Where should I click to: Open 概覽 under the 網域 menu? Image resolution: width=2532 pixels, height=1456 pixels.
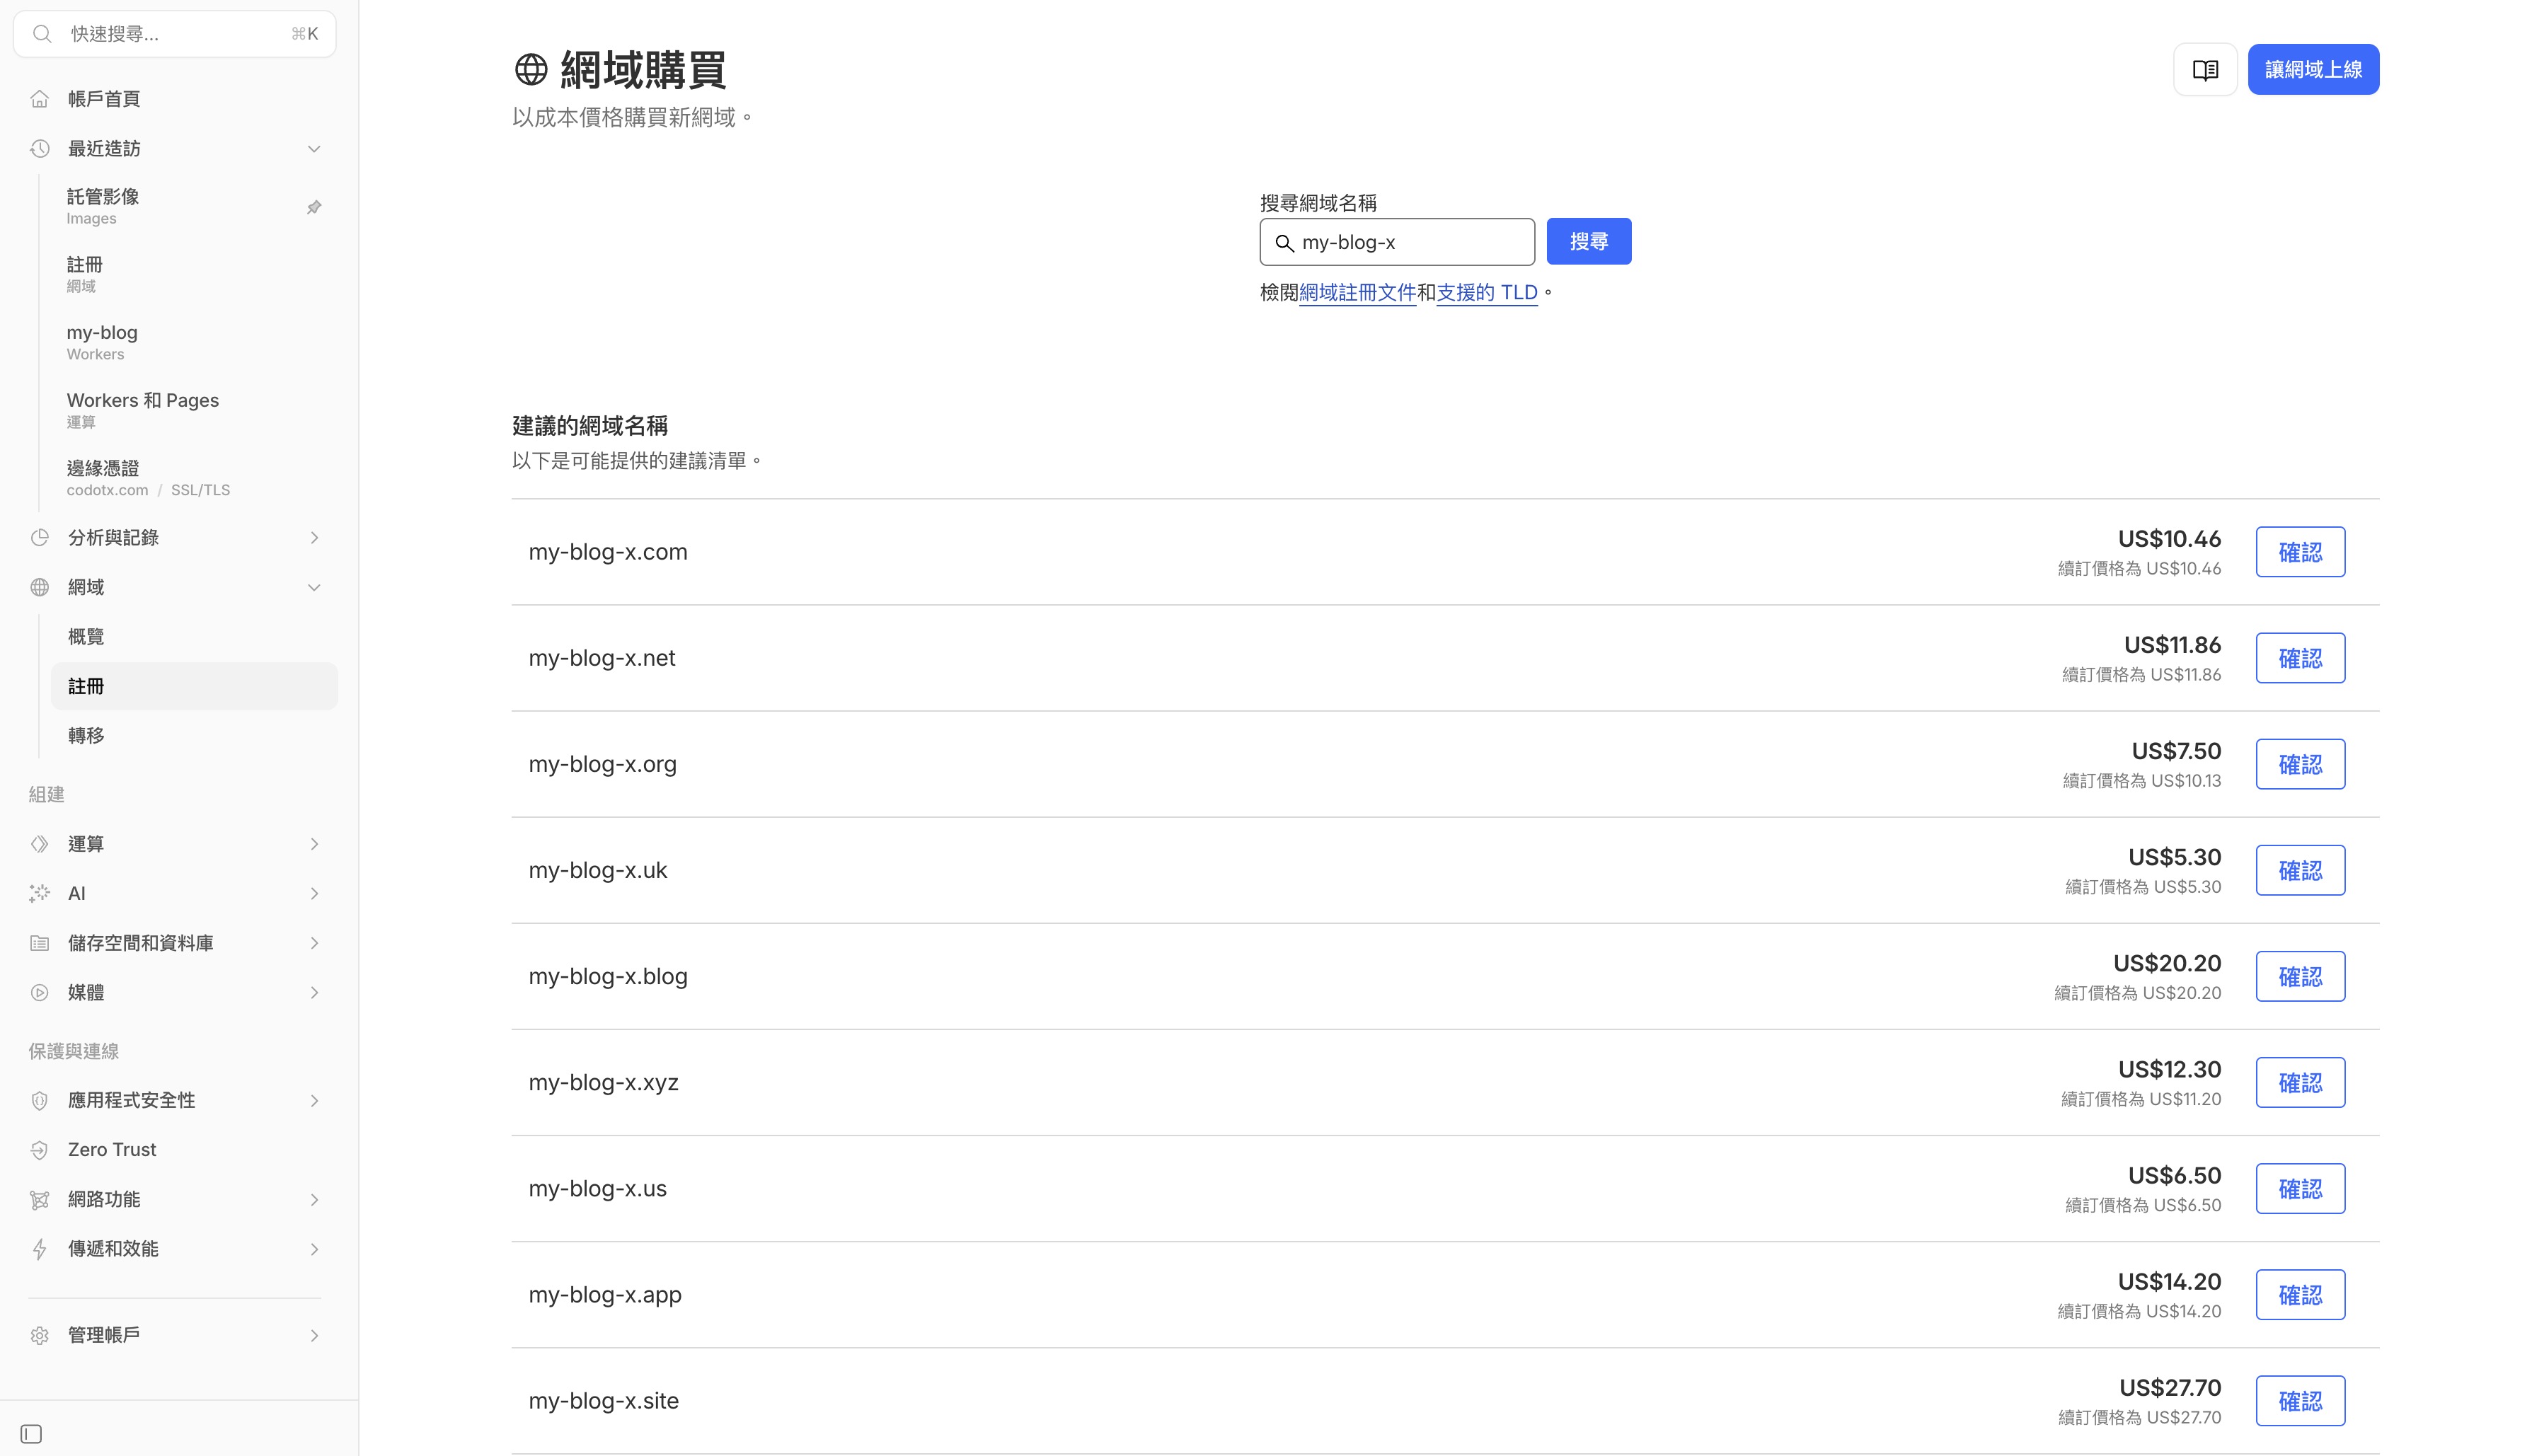click(x=85, y=636)
